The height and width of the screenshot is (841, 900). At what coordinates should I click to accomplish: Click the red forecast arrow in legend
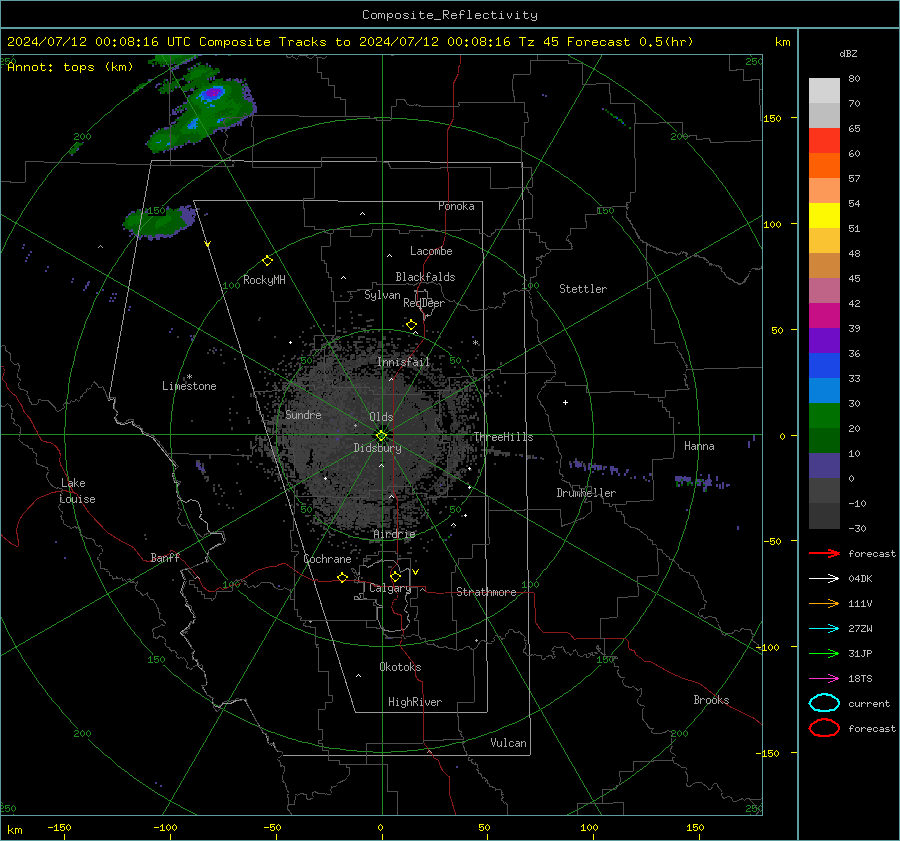(824, 553)
